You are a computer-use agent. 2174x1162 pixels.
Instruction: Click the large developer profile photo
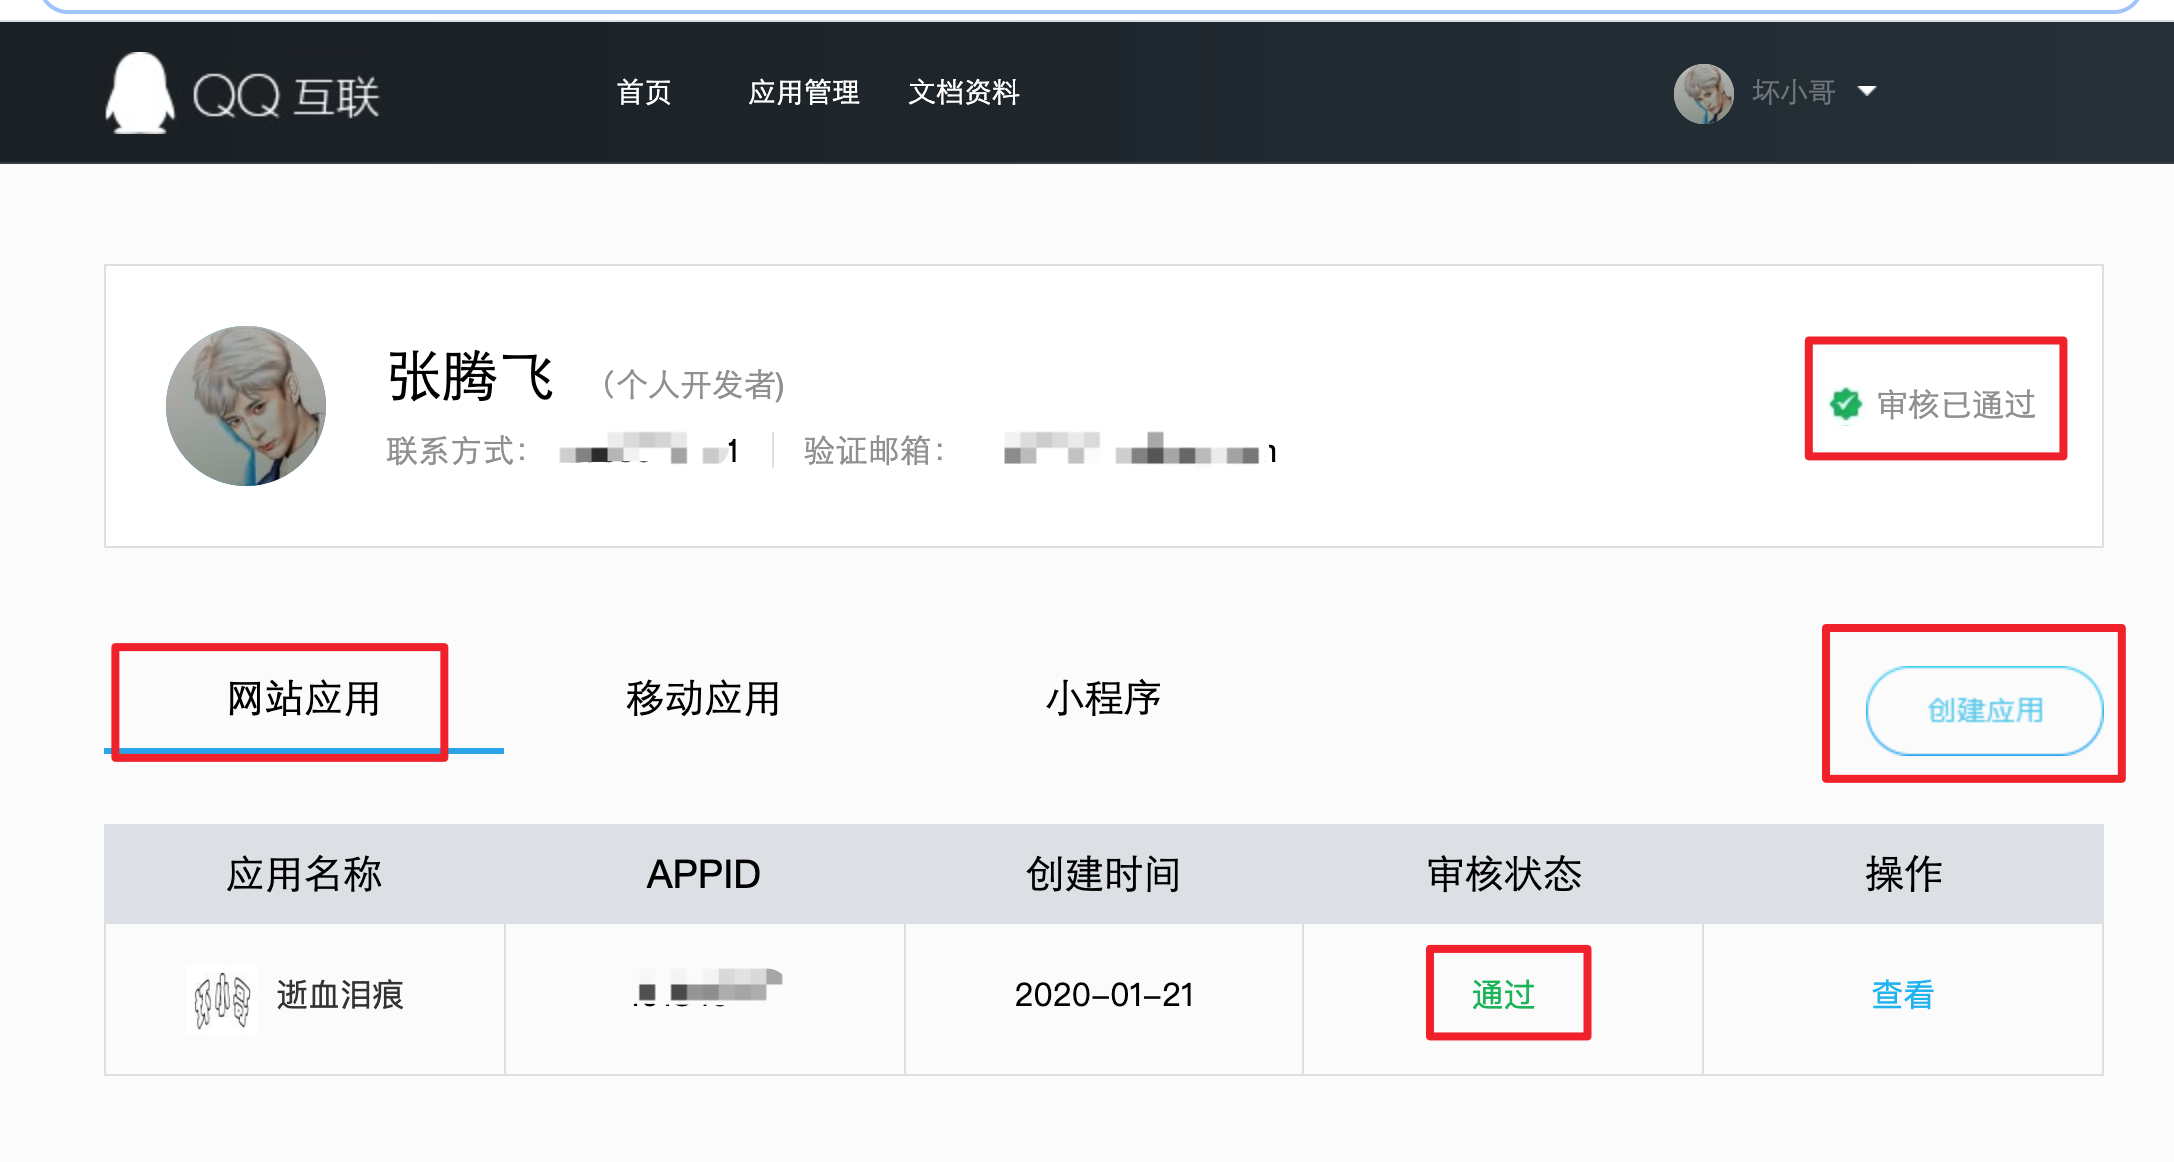pyautogui.click(x=246, y=406)
